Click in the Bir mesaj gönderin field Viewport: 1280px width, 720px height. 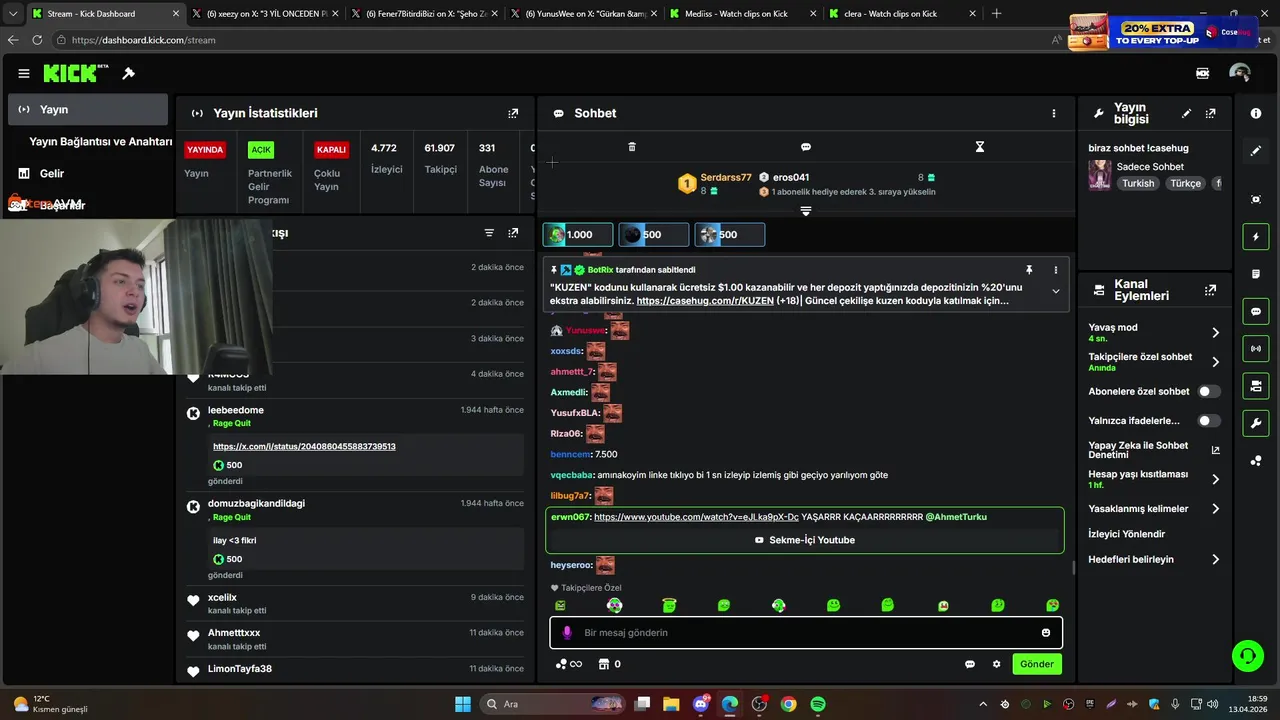(806, 632)
